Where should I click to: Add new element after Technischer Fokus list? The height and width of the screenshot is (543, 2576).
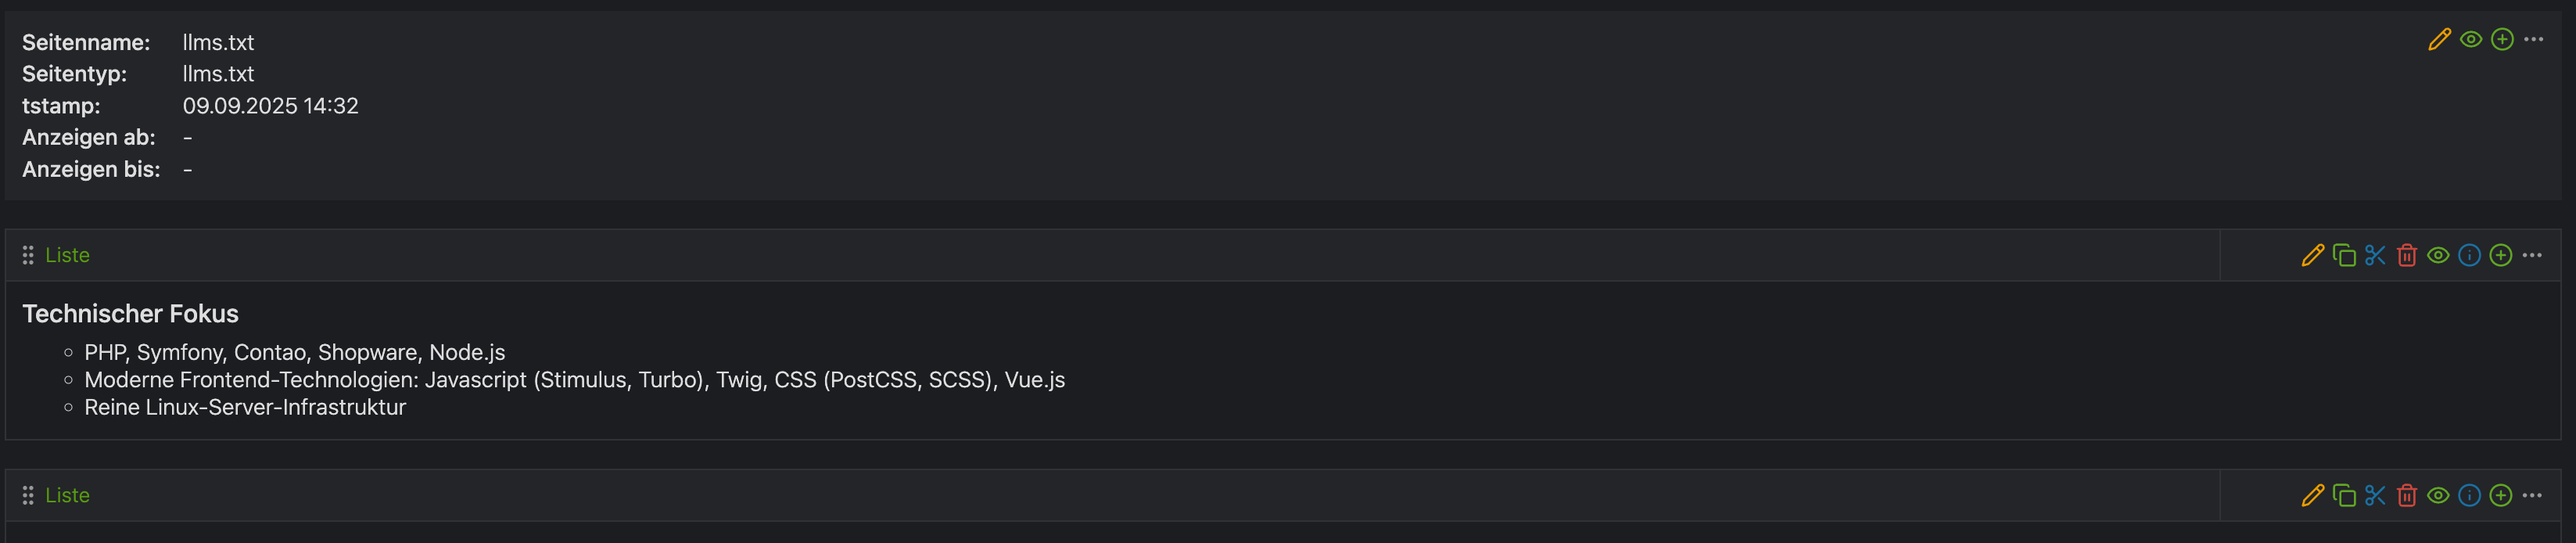(x=2500, y=256)
